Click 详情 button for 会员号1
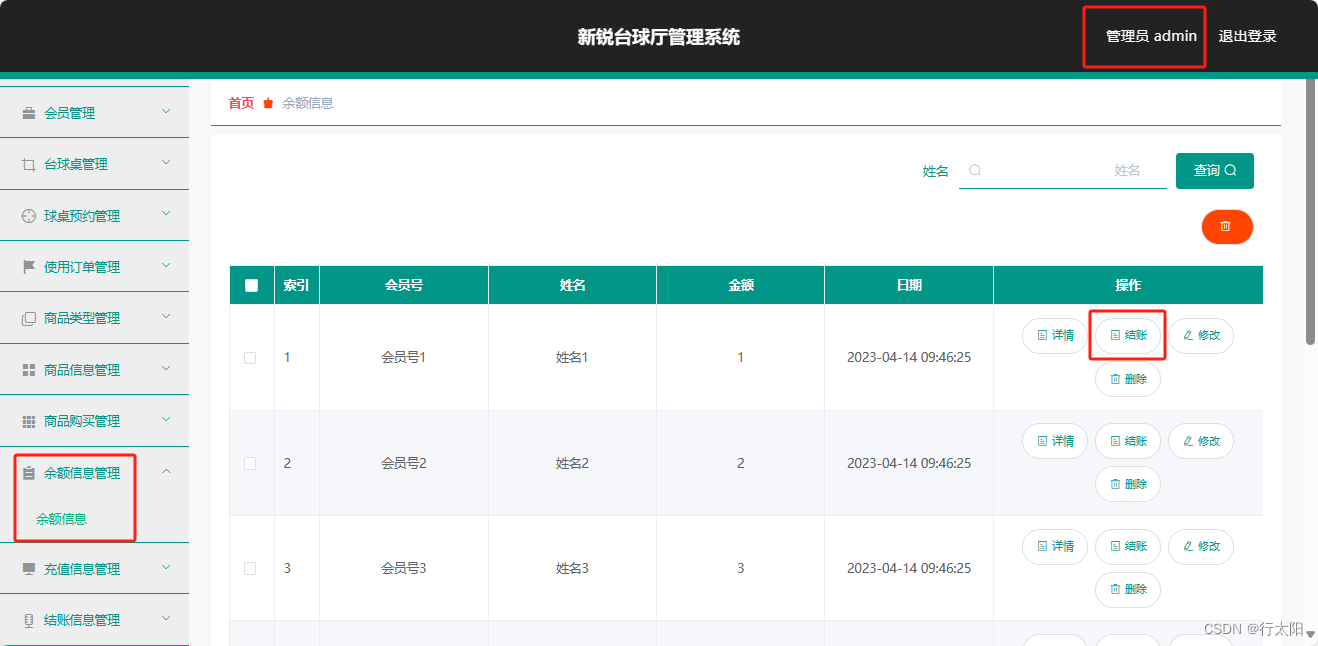Viewport: 1318px width, 646px height. click(1055, 335)
